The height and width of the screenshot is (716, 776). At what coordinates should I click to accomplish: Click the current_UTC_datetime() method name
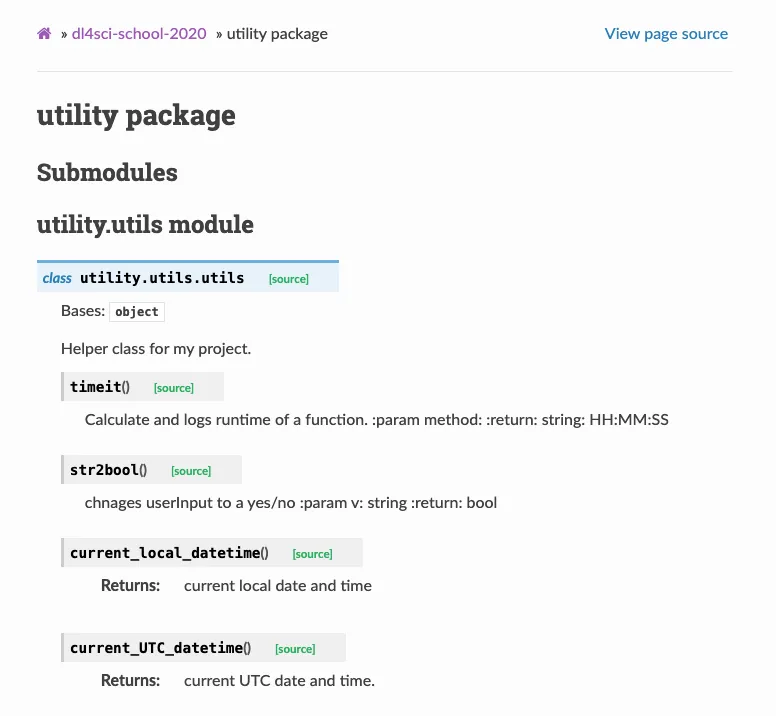(x=160, y=648)
